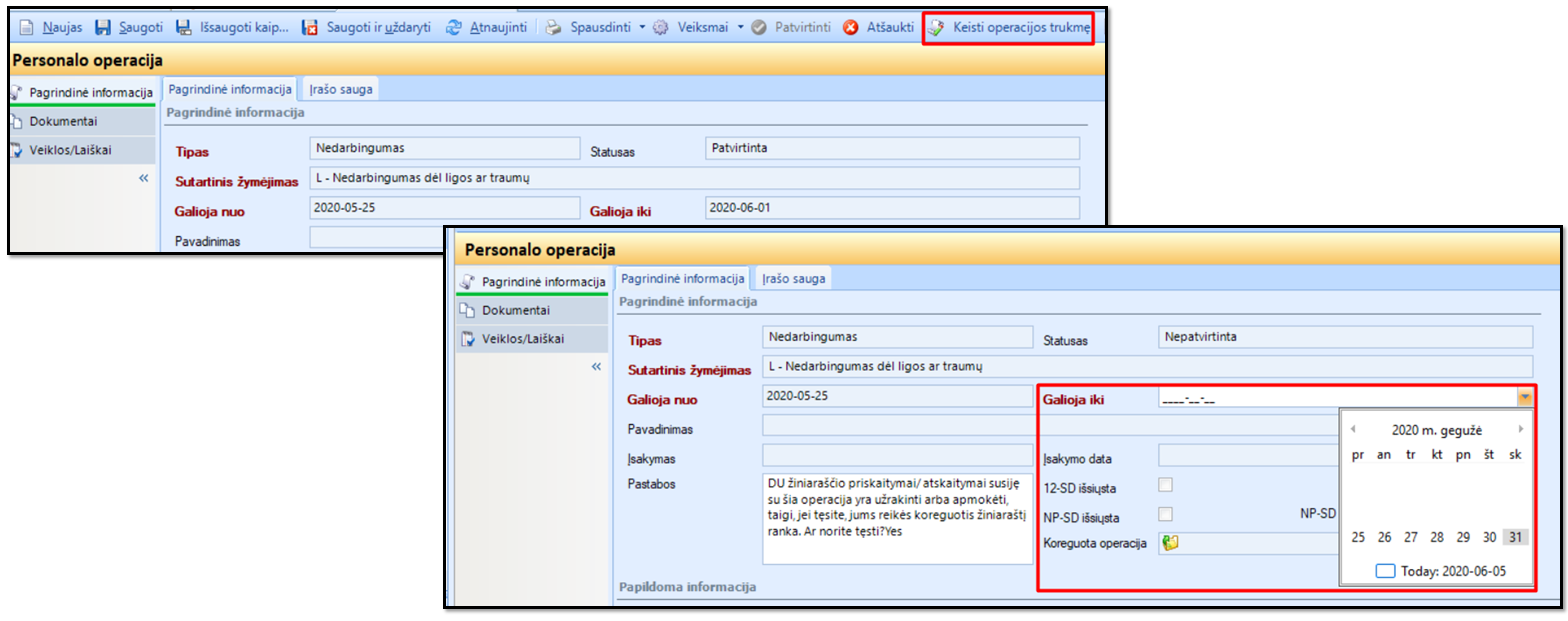Open the Spausdinti dropdown arrow
The width and height of the screenshot is (1568, 621).
pyautogui.click(x=642, y=28)
